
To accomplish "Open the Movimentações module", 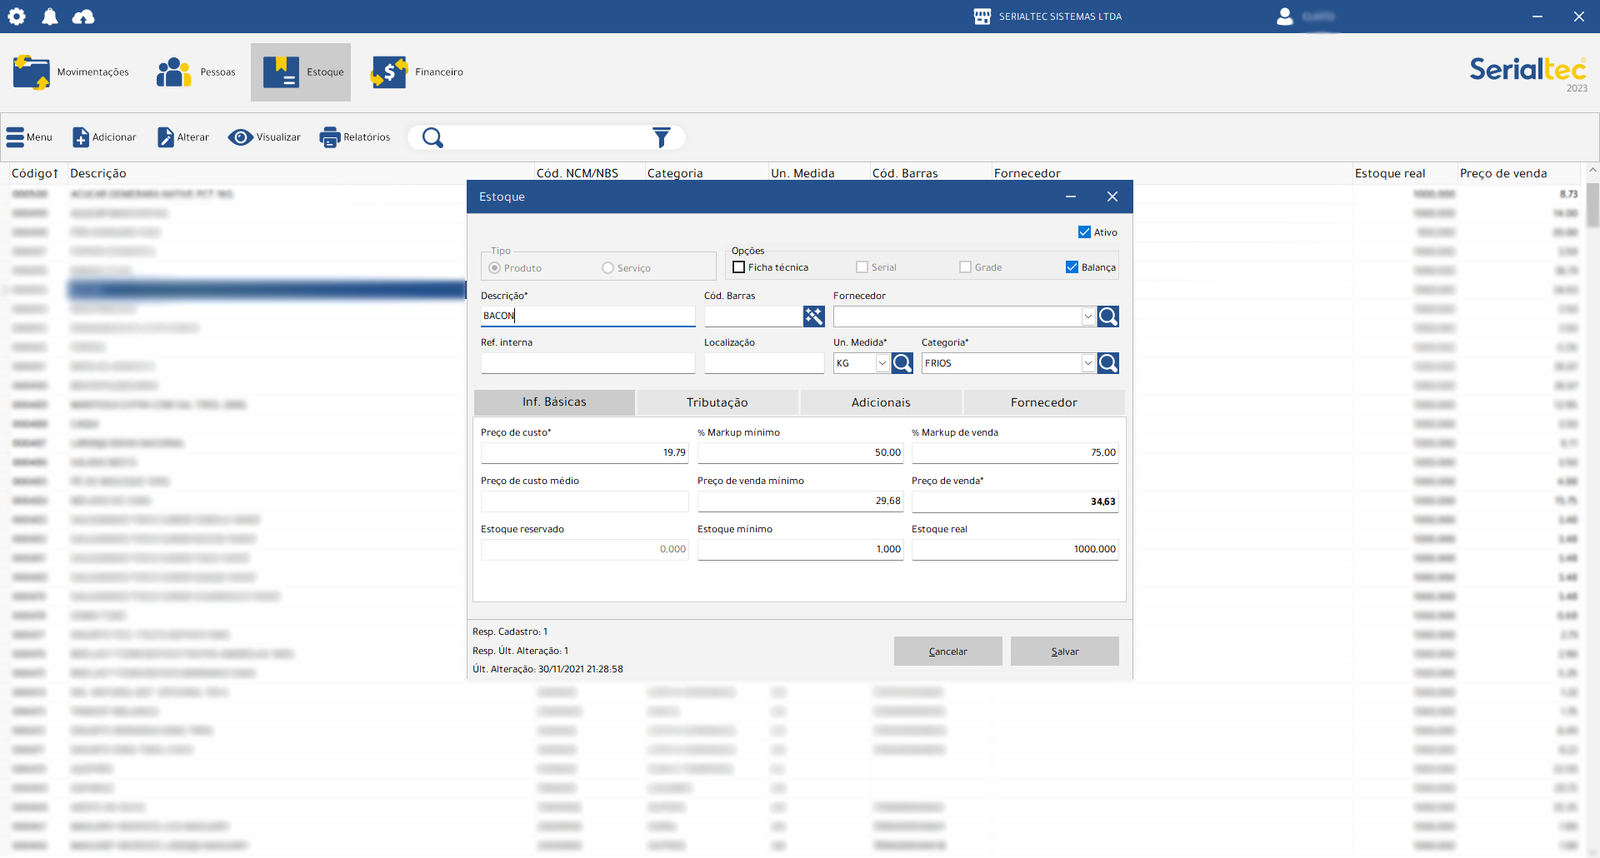I will [72, 72].
